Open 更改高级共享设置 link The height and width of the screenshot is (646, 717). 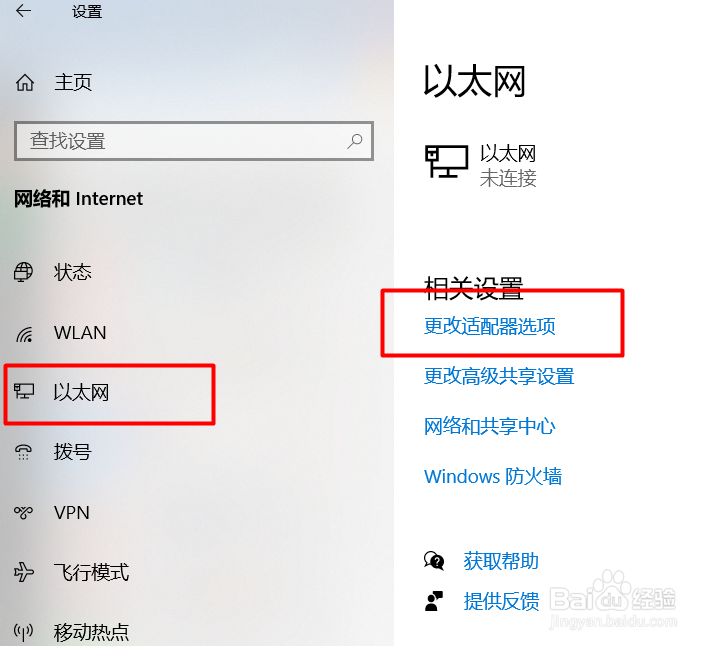(499, 376)
